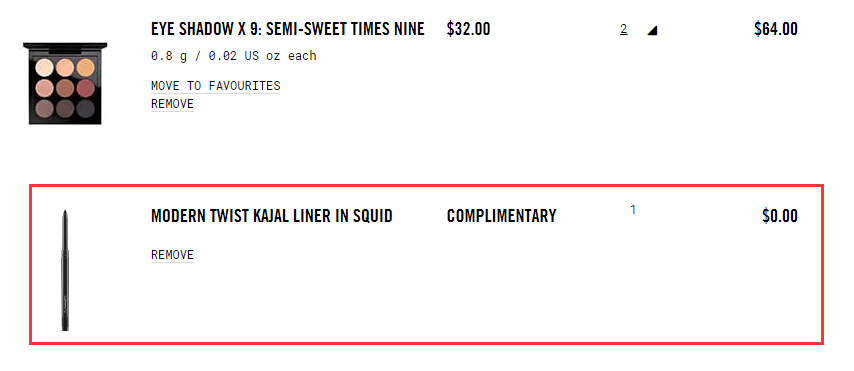Open the eye shadow palette product image
854x371 pixels.
click(65, 83)
